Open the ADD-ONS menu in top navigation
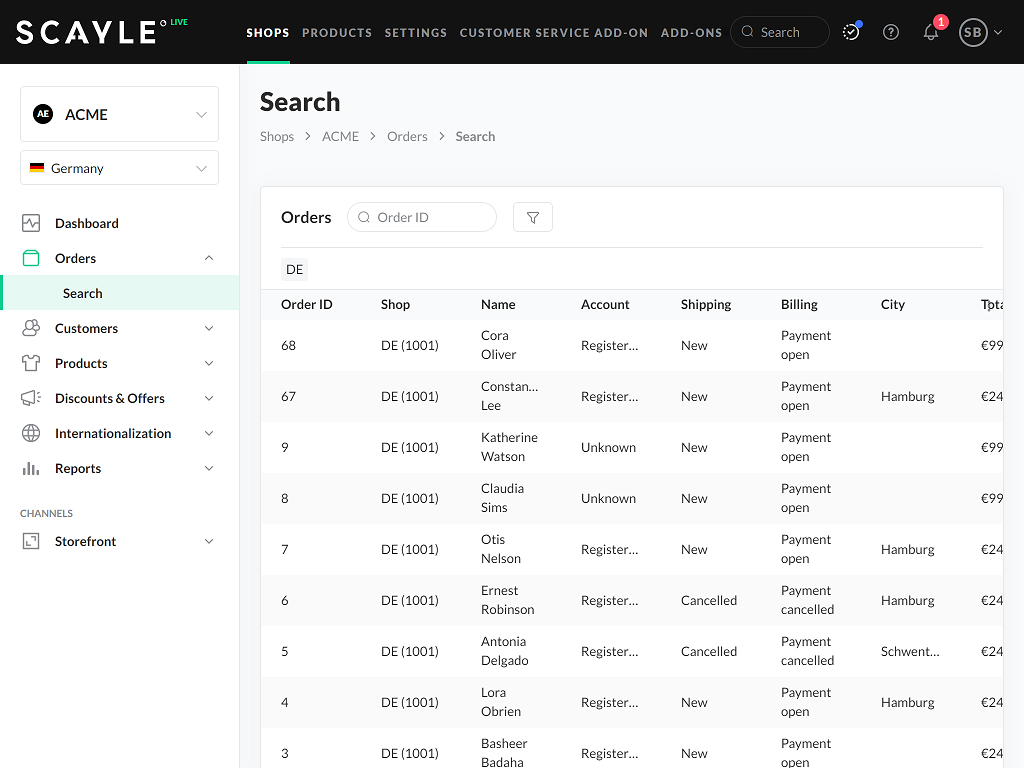1024x768 pixels. [x=691, y=32]
